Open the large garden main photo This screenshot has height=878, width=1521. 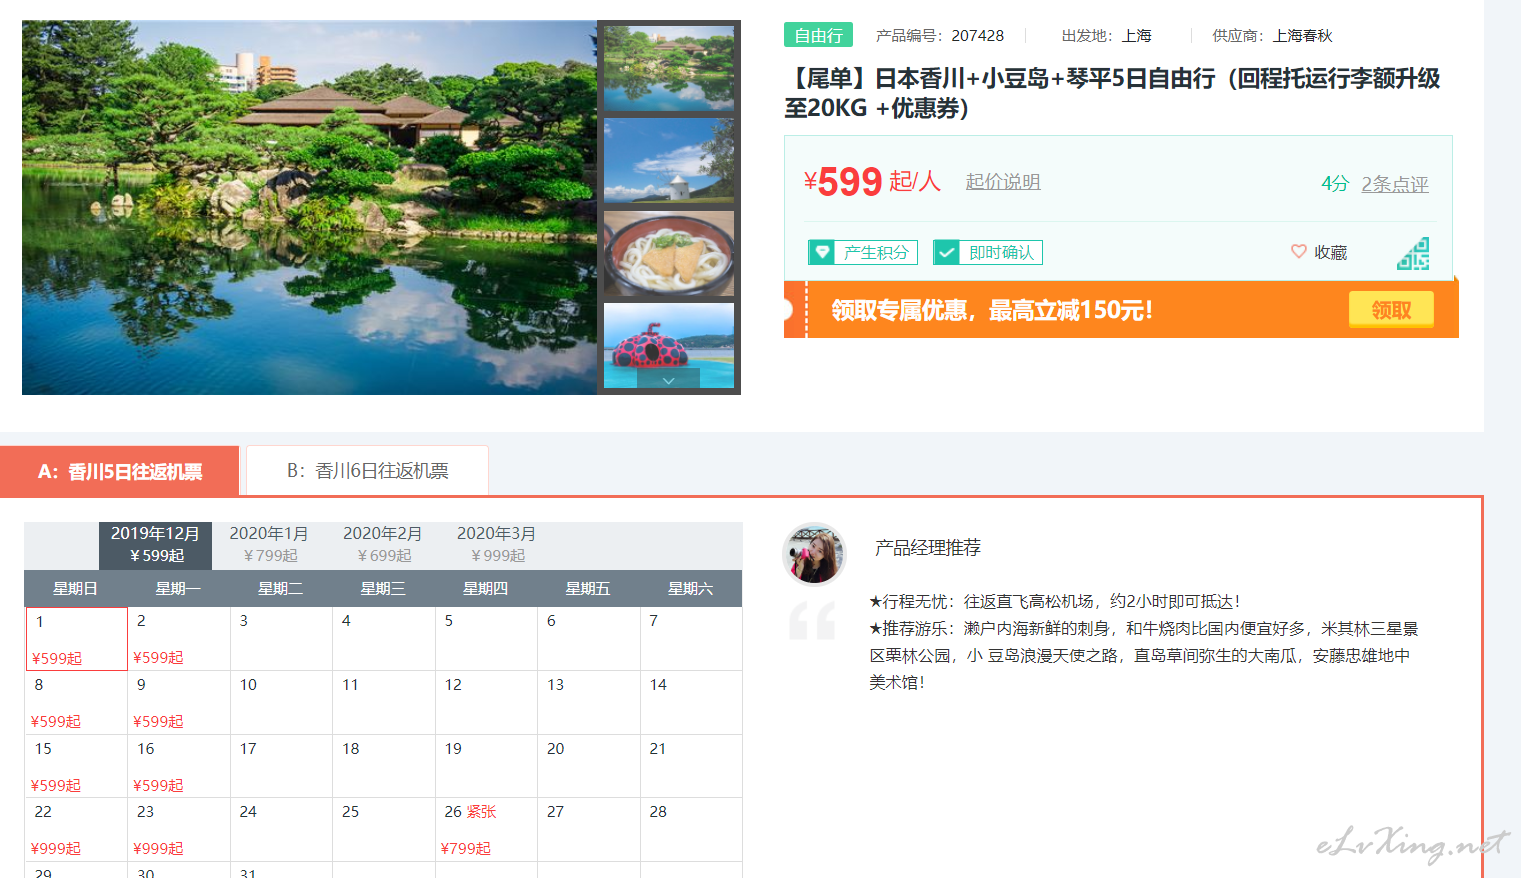tap(310, 208)
